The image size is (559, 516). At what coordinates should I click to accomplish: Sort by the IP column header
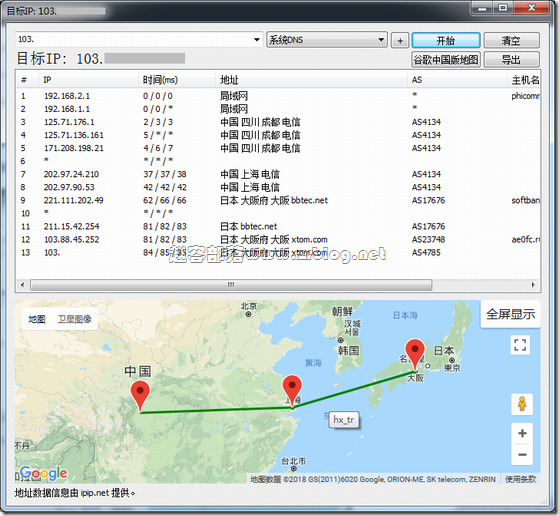(88, 80)
